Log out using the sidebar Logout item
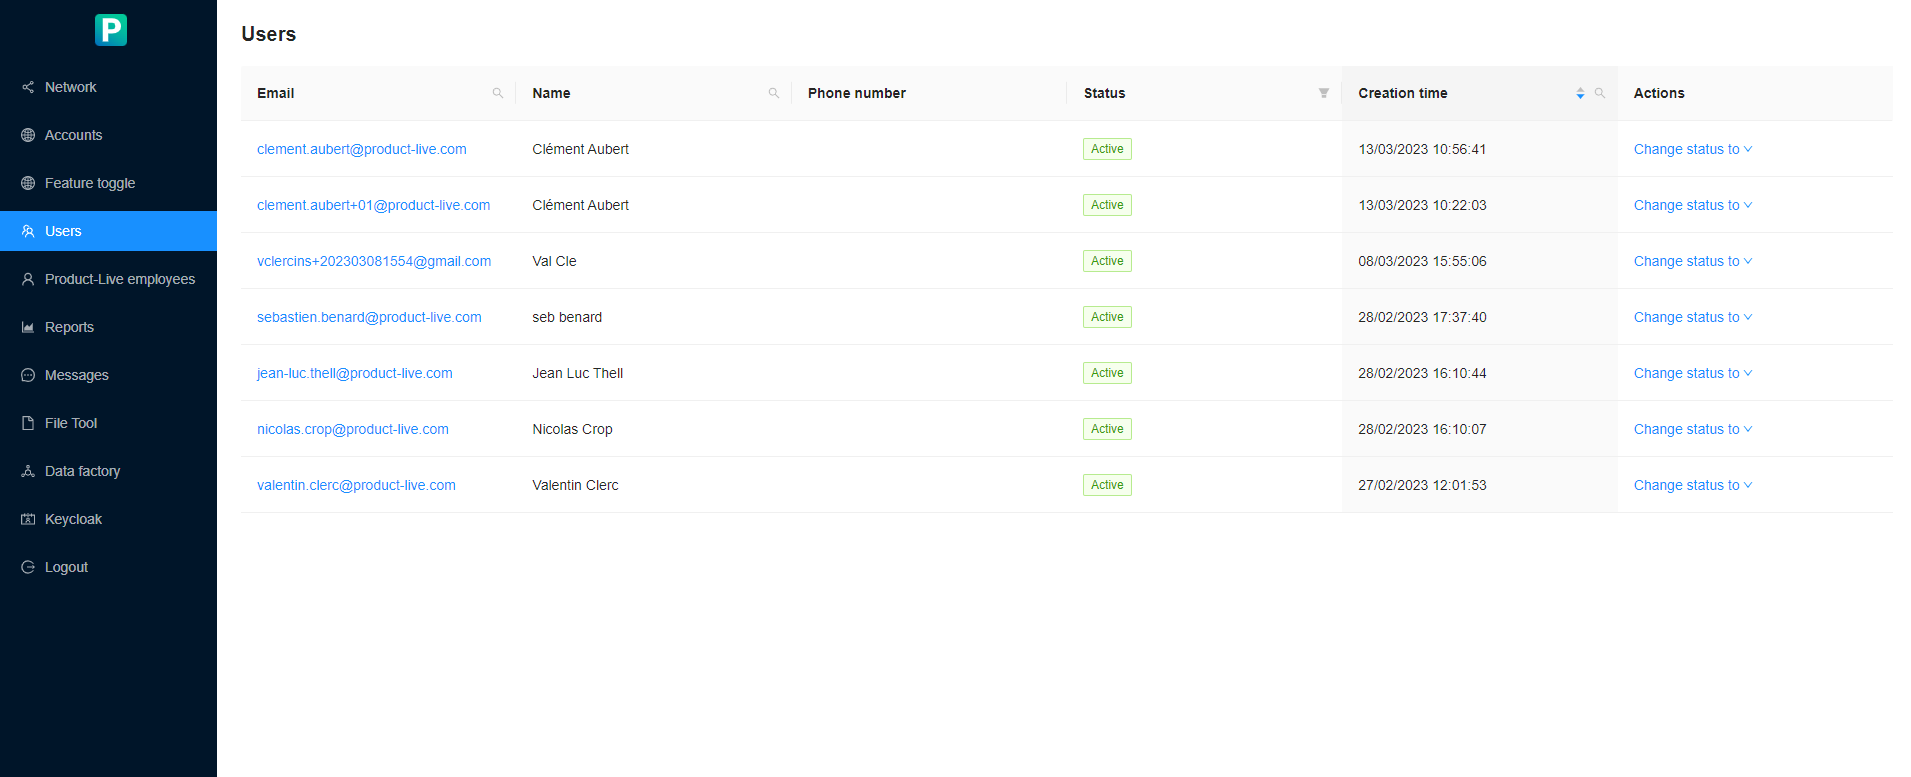 (x=66, y=567)
